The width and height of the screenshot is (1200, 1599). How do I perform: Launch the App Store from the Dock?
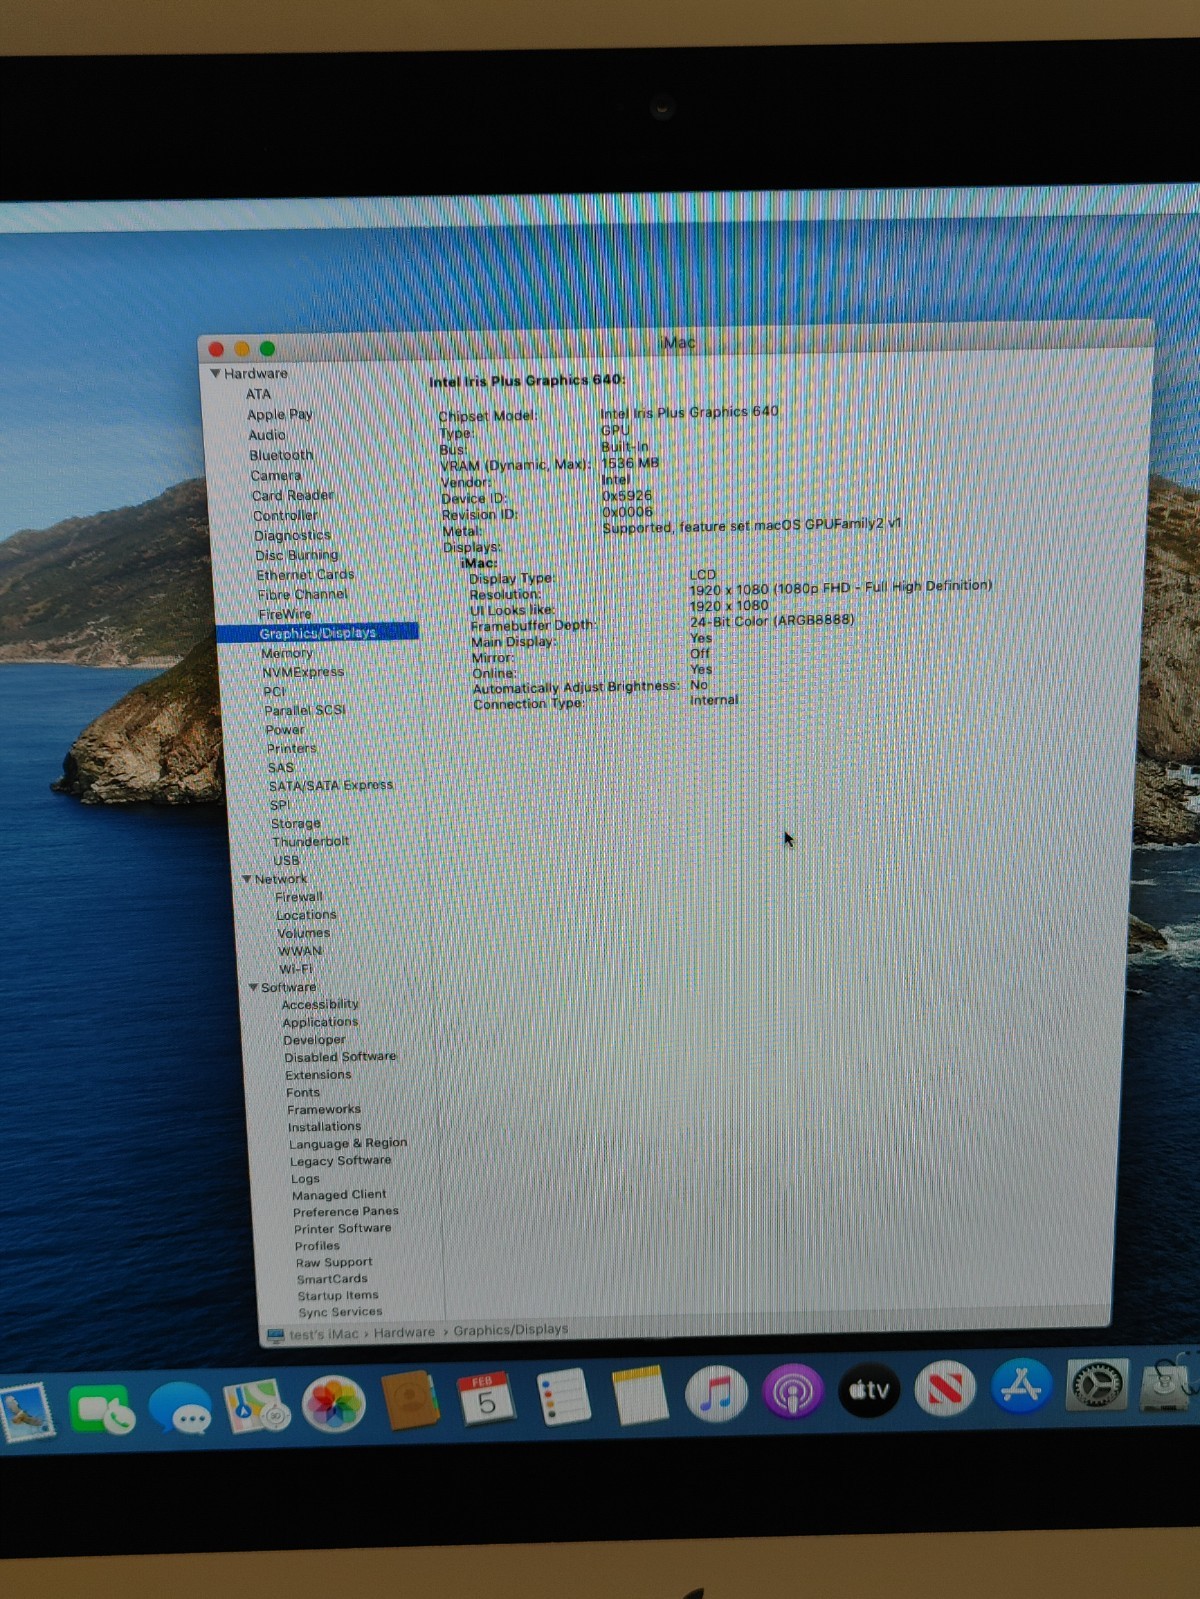[x=1021, y=1386]
